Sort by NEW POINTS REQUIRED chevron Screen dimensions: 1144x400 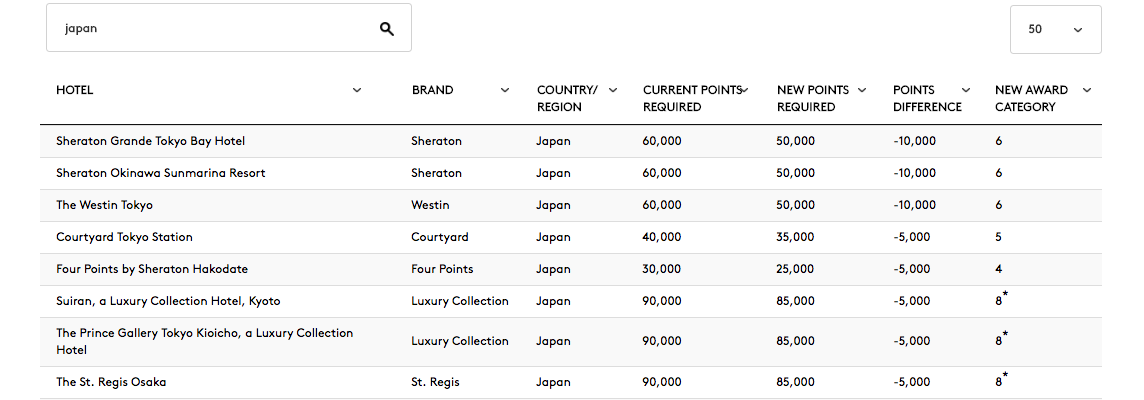pyautogui.click(x=862, y=91)
